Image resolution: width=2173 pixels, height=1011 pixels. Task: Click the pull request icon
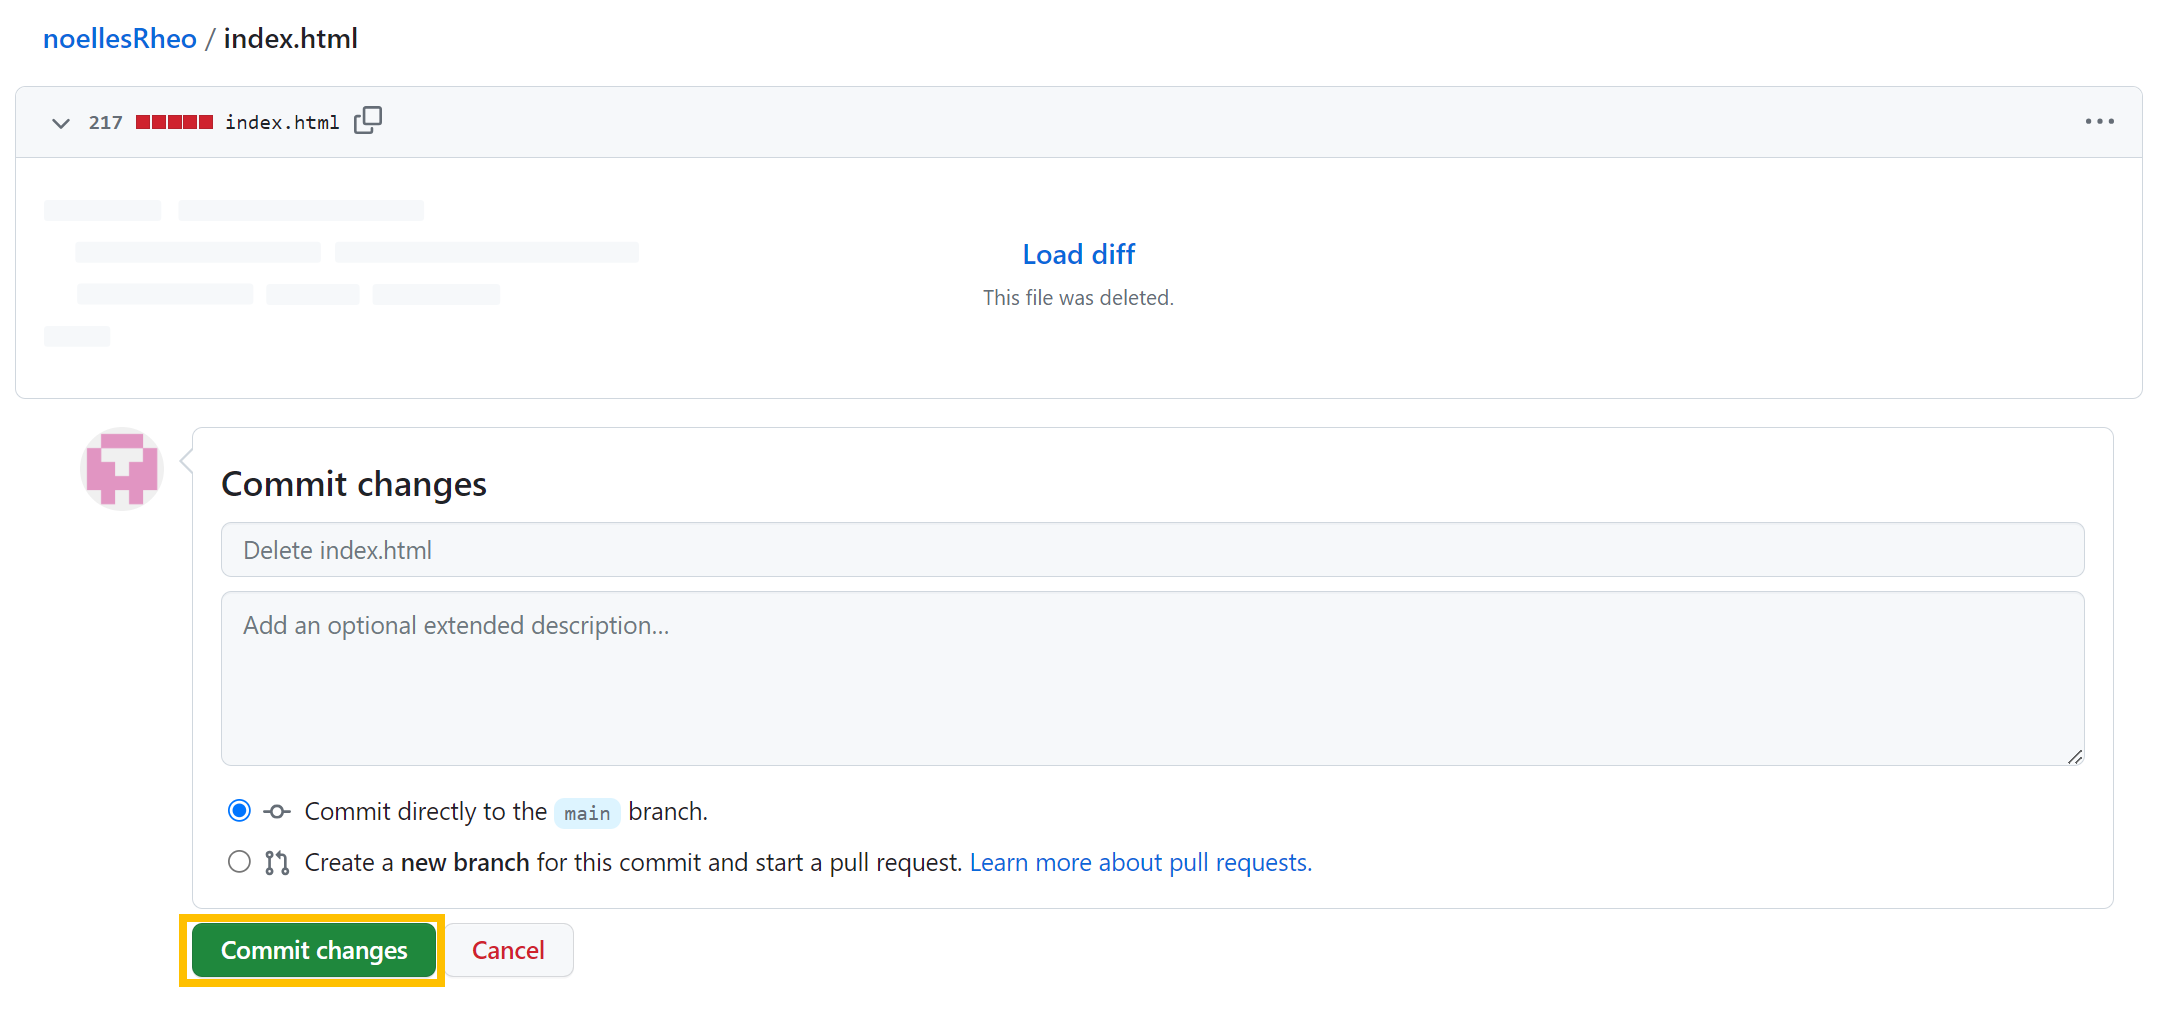click(277, 863)
